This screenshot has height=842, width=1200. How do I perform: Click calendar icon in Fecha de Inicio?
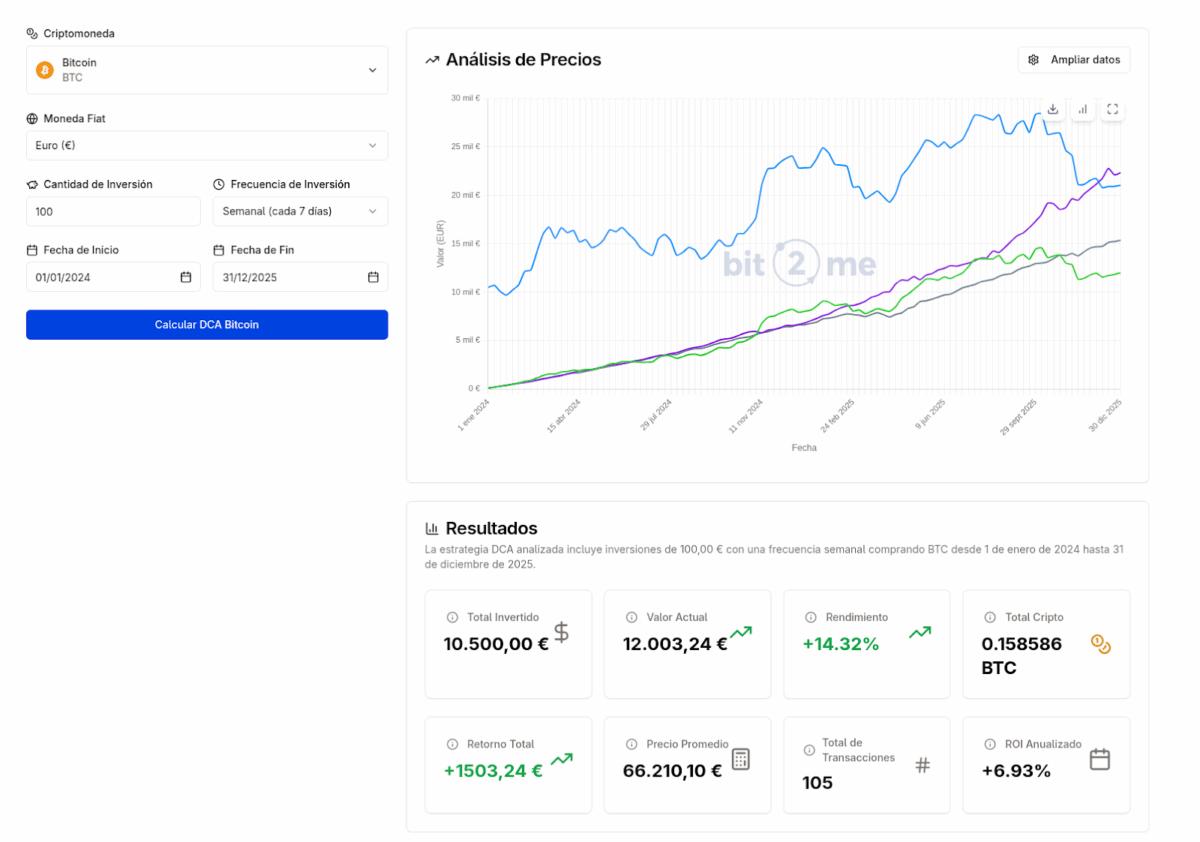pyautogui.click(x=186, y=277)
